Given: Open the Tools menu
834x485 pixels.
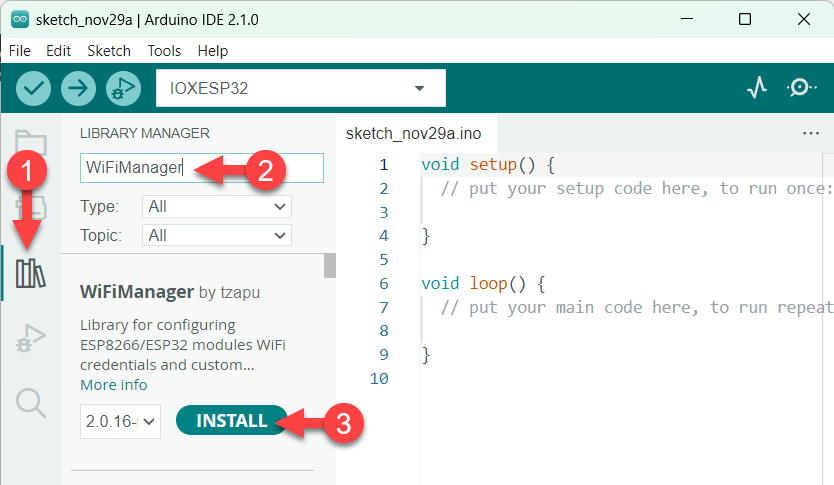Looking at the screenshot, I should 164,51.
